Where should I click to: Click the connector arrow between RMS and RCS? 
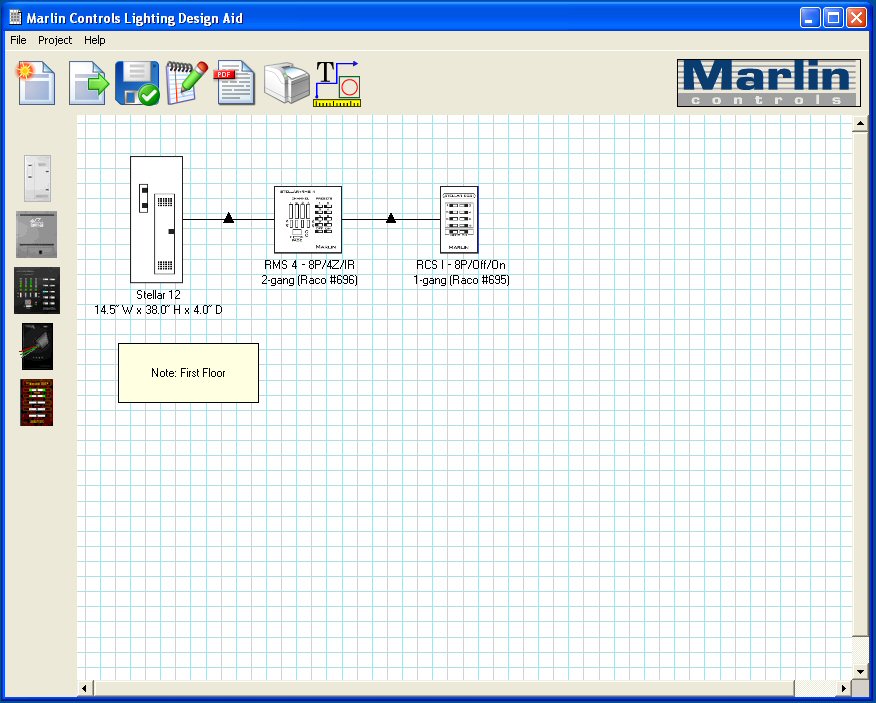[x=391, y=218]
